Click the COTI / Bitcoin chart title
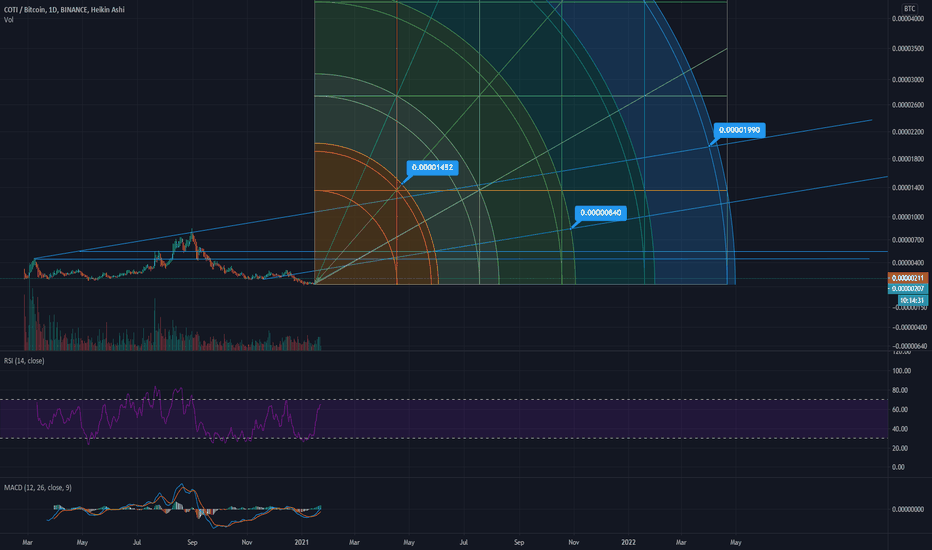 (x=64, y=10)
